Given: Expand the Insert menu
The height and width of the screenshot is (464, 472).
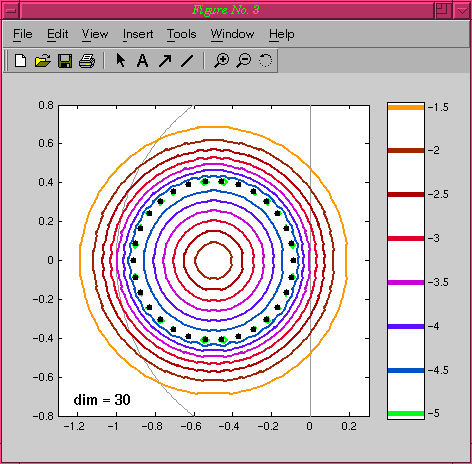Looking at the screenshot, I should tap(138, 34).
